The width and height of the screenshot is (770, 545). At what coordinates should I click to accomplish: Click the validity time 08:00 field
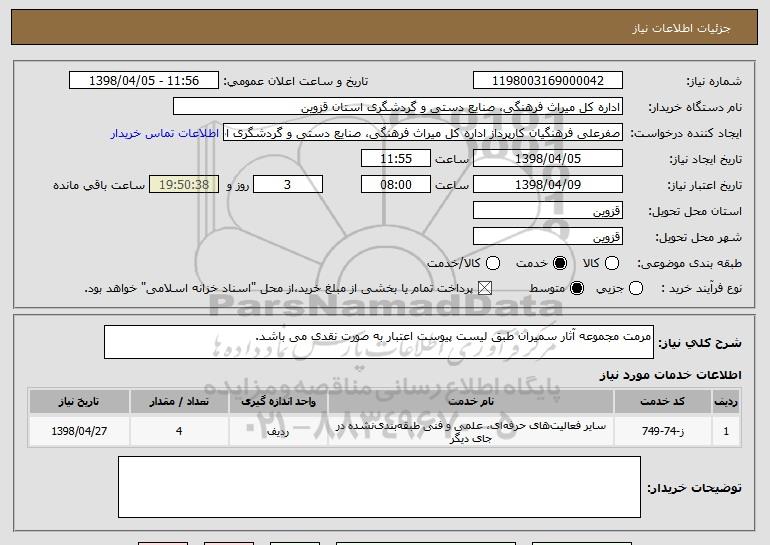tap(396, 185)
